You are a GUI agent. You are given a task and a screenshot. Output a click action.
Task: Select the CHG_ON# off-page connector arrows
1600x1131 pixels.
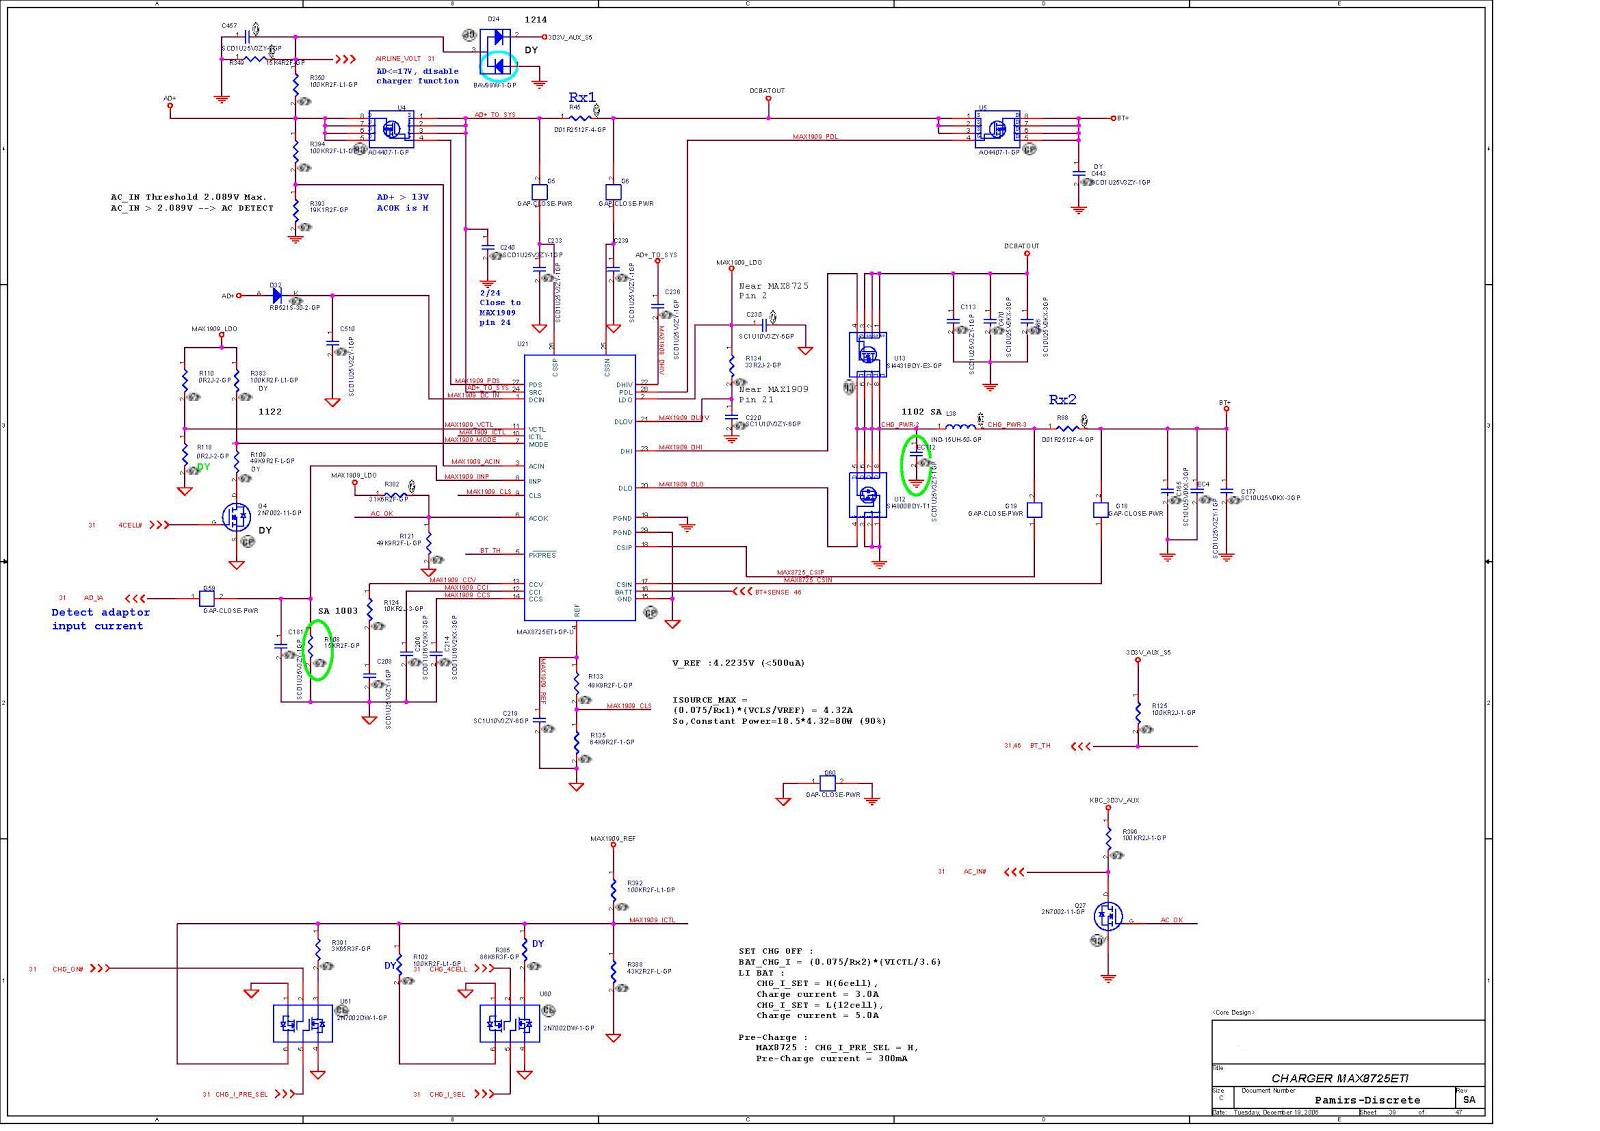click(x=99, y=969)
